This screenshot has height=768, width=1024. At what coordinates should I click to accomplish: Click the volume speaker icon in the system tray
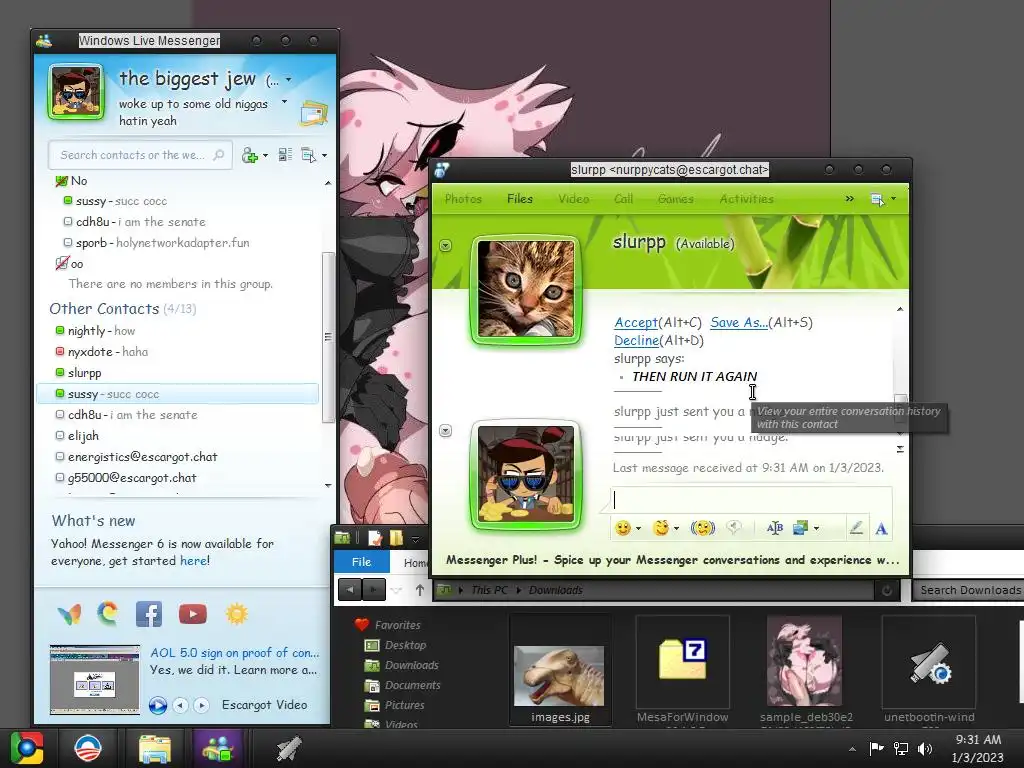925,748
